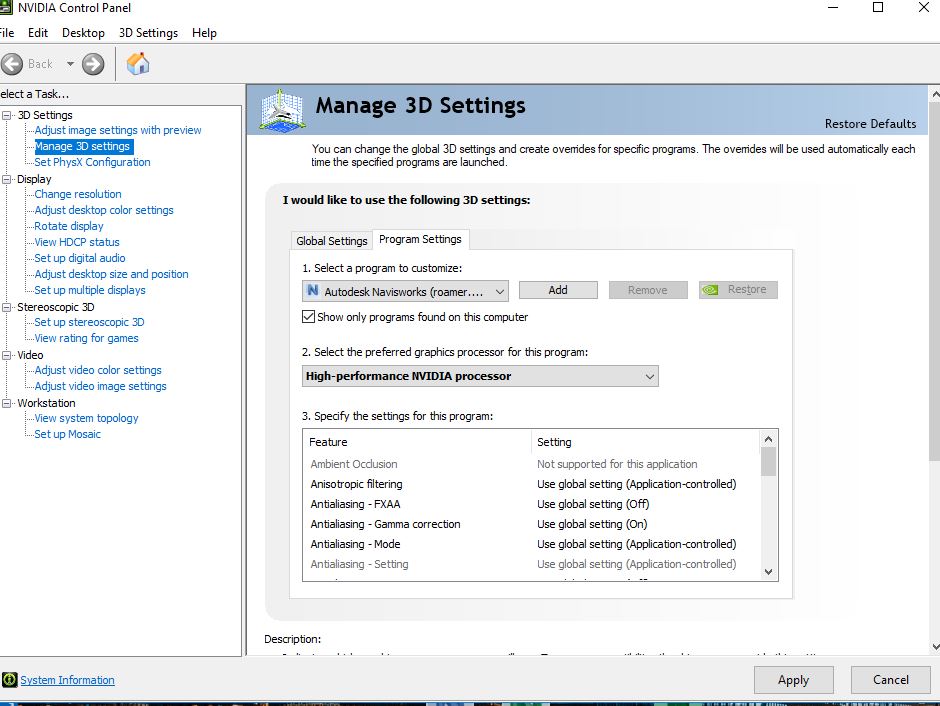The image size is (940, 706).
Task: Open the Back history dropdown arrow
Action: click(x=70, y=64)
